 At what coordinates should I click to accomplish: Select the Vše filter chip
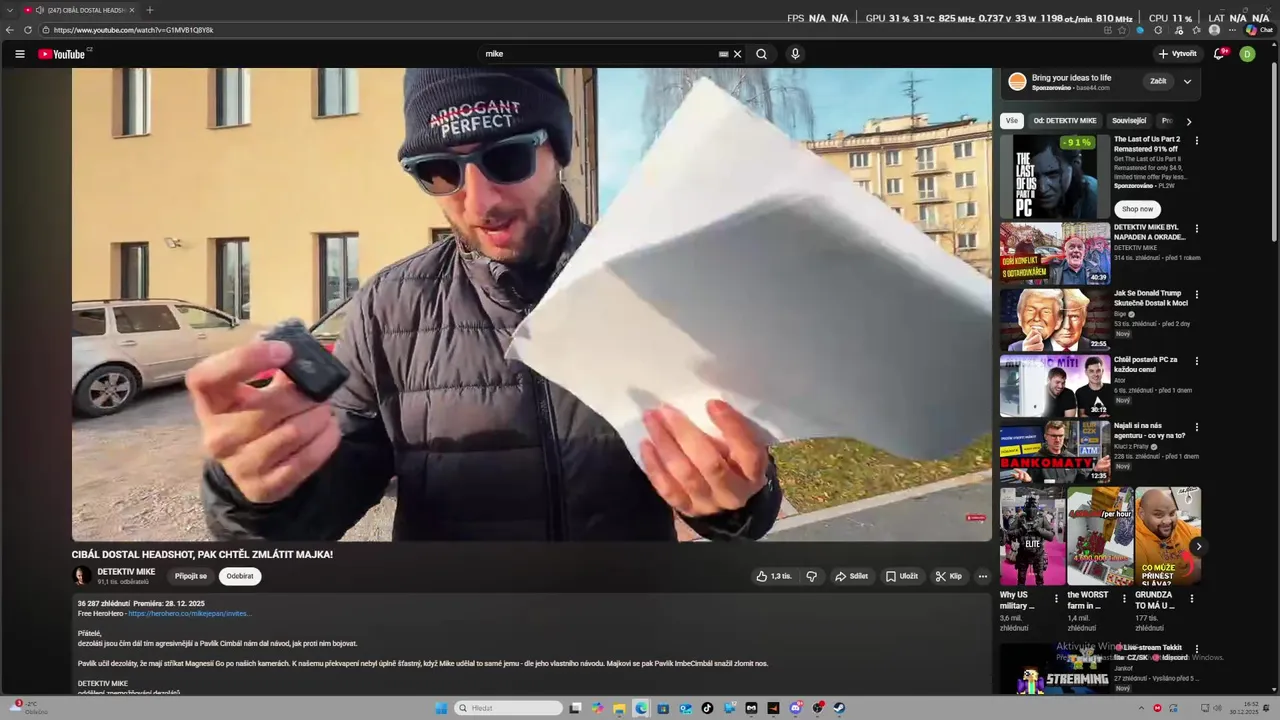pos(1011,121)
